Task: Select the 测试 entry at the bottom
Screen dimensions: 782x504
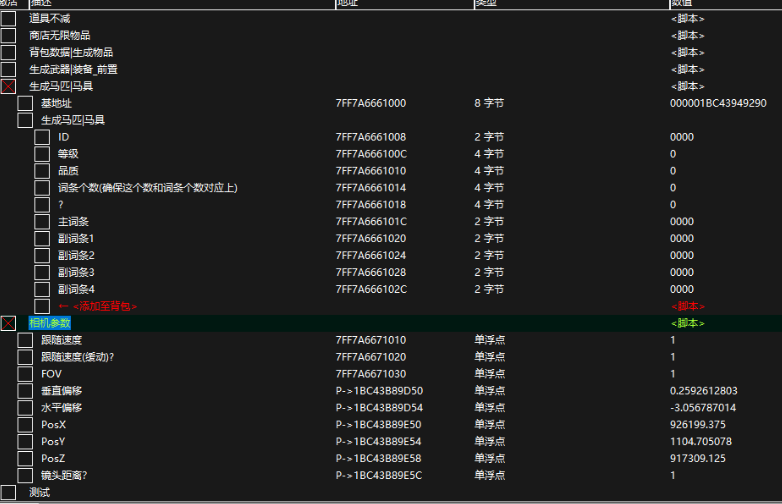Action: [x=39, y=492]
